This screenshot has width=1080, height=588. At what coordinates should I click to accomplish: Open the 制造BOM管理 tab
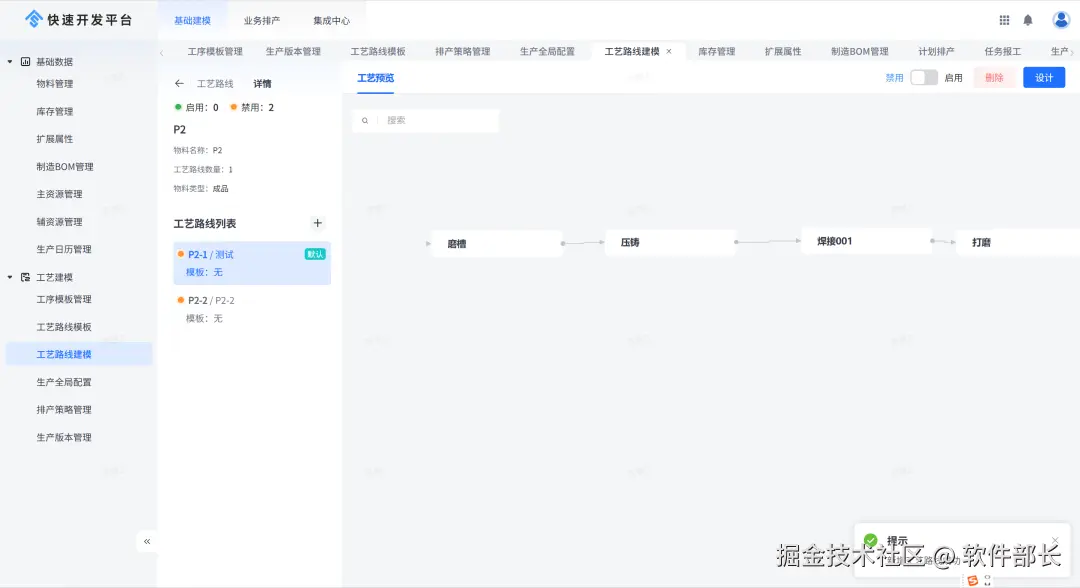[860, 51]
